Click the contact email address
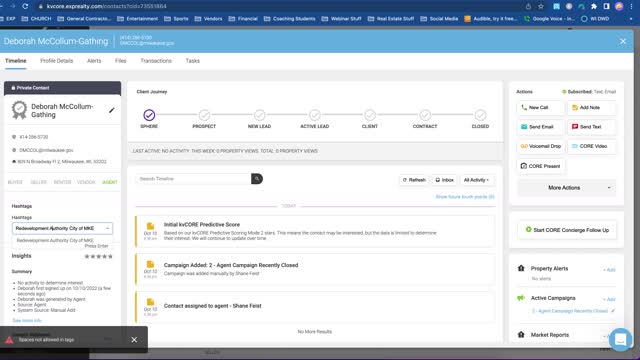This screenshot has height=360, width=640. click(x=46, y=150)
